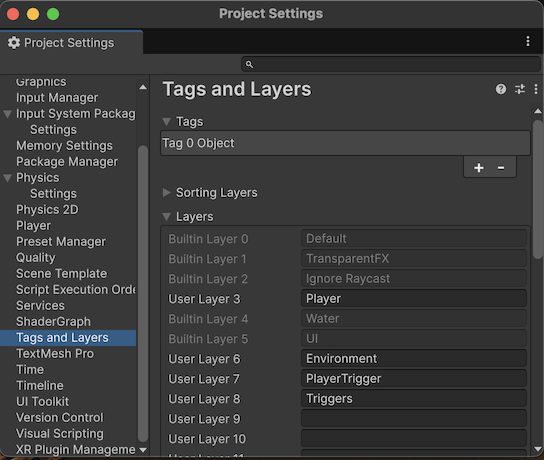The image size is (544, 460).
Task: Expand the Sorting Layers section
Action: pyautogui.click(x=167, y=193)
